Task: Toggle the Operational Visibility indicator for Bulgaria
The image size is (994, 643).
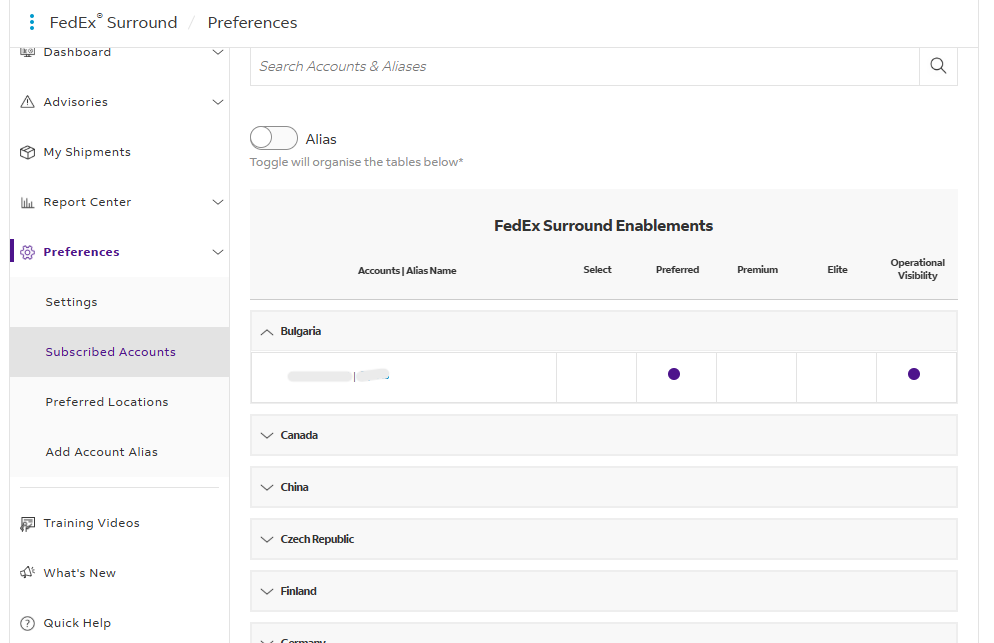Action: pyautogui.click(x=914, y=373)
